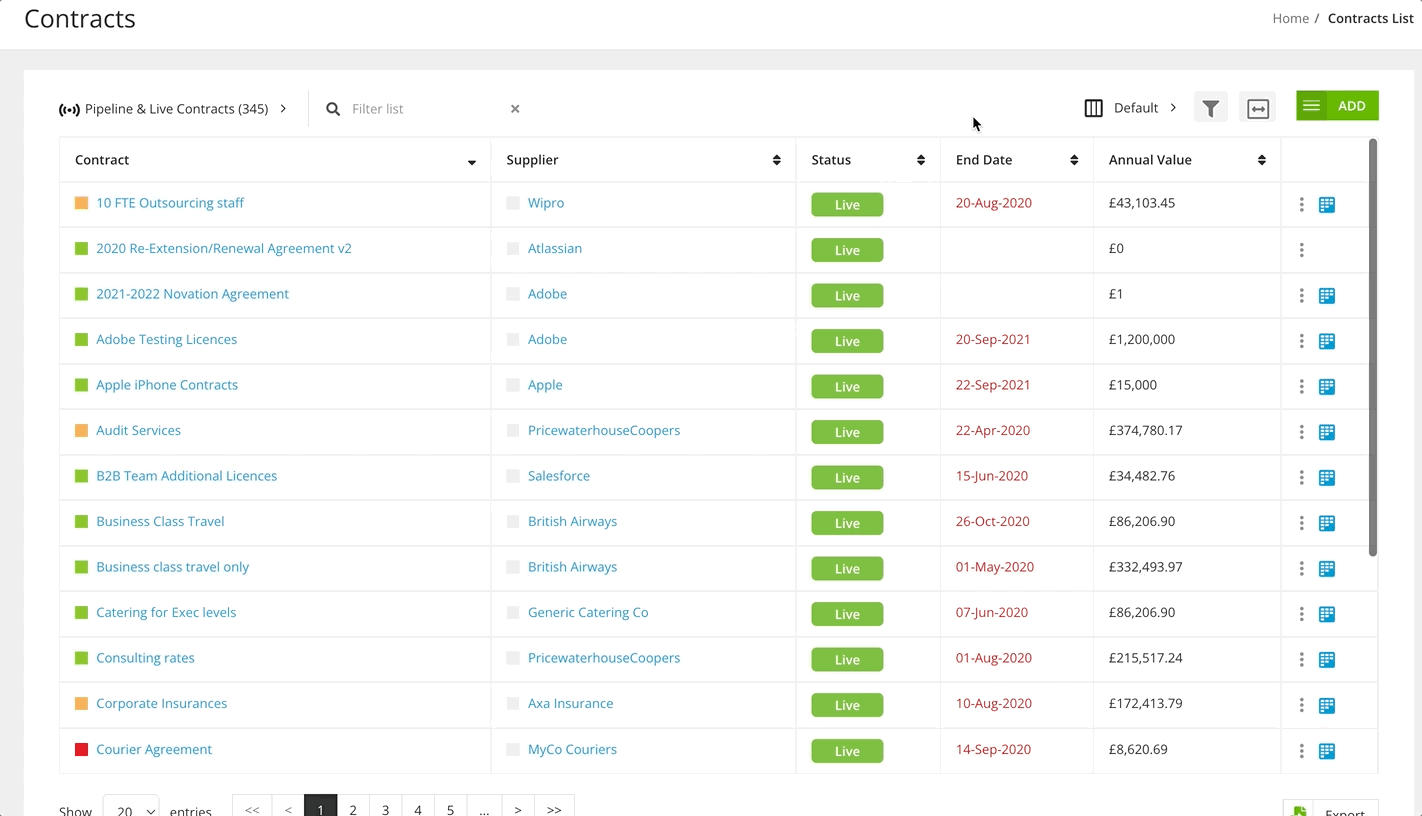Clear the Filter list search box
This screenshot has height=816, width=1422.
point(515,109)
